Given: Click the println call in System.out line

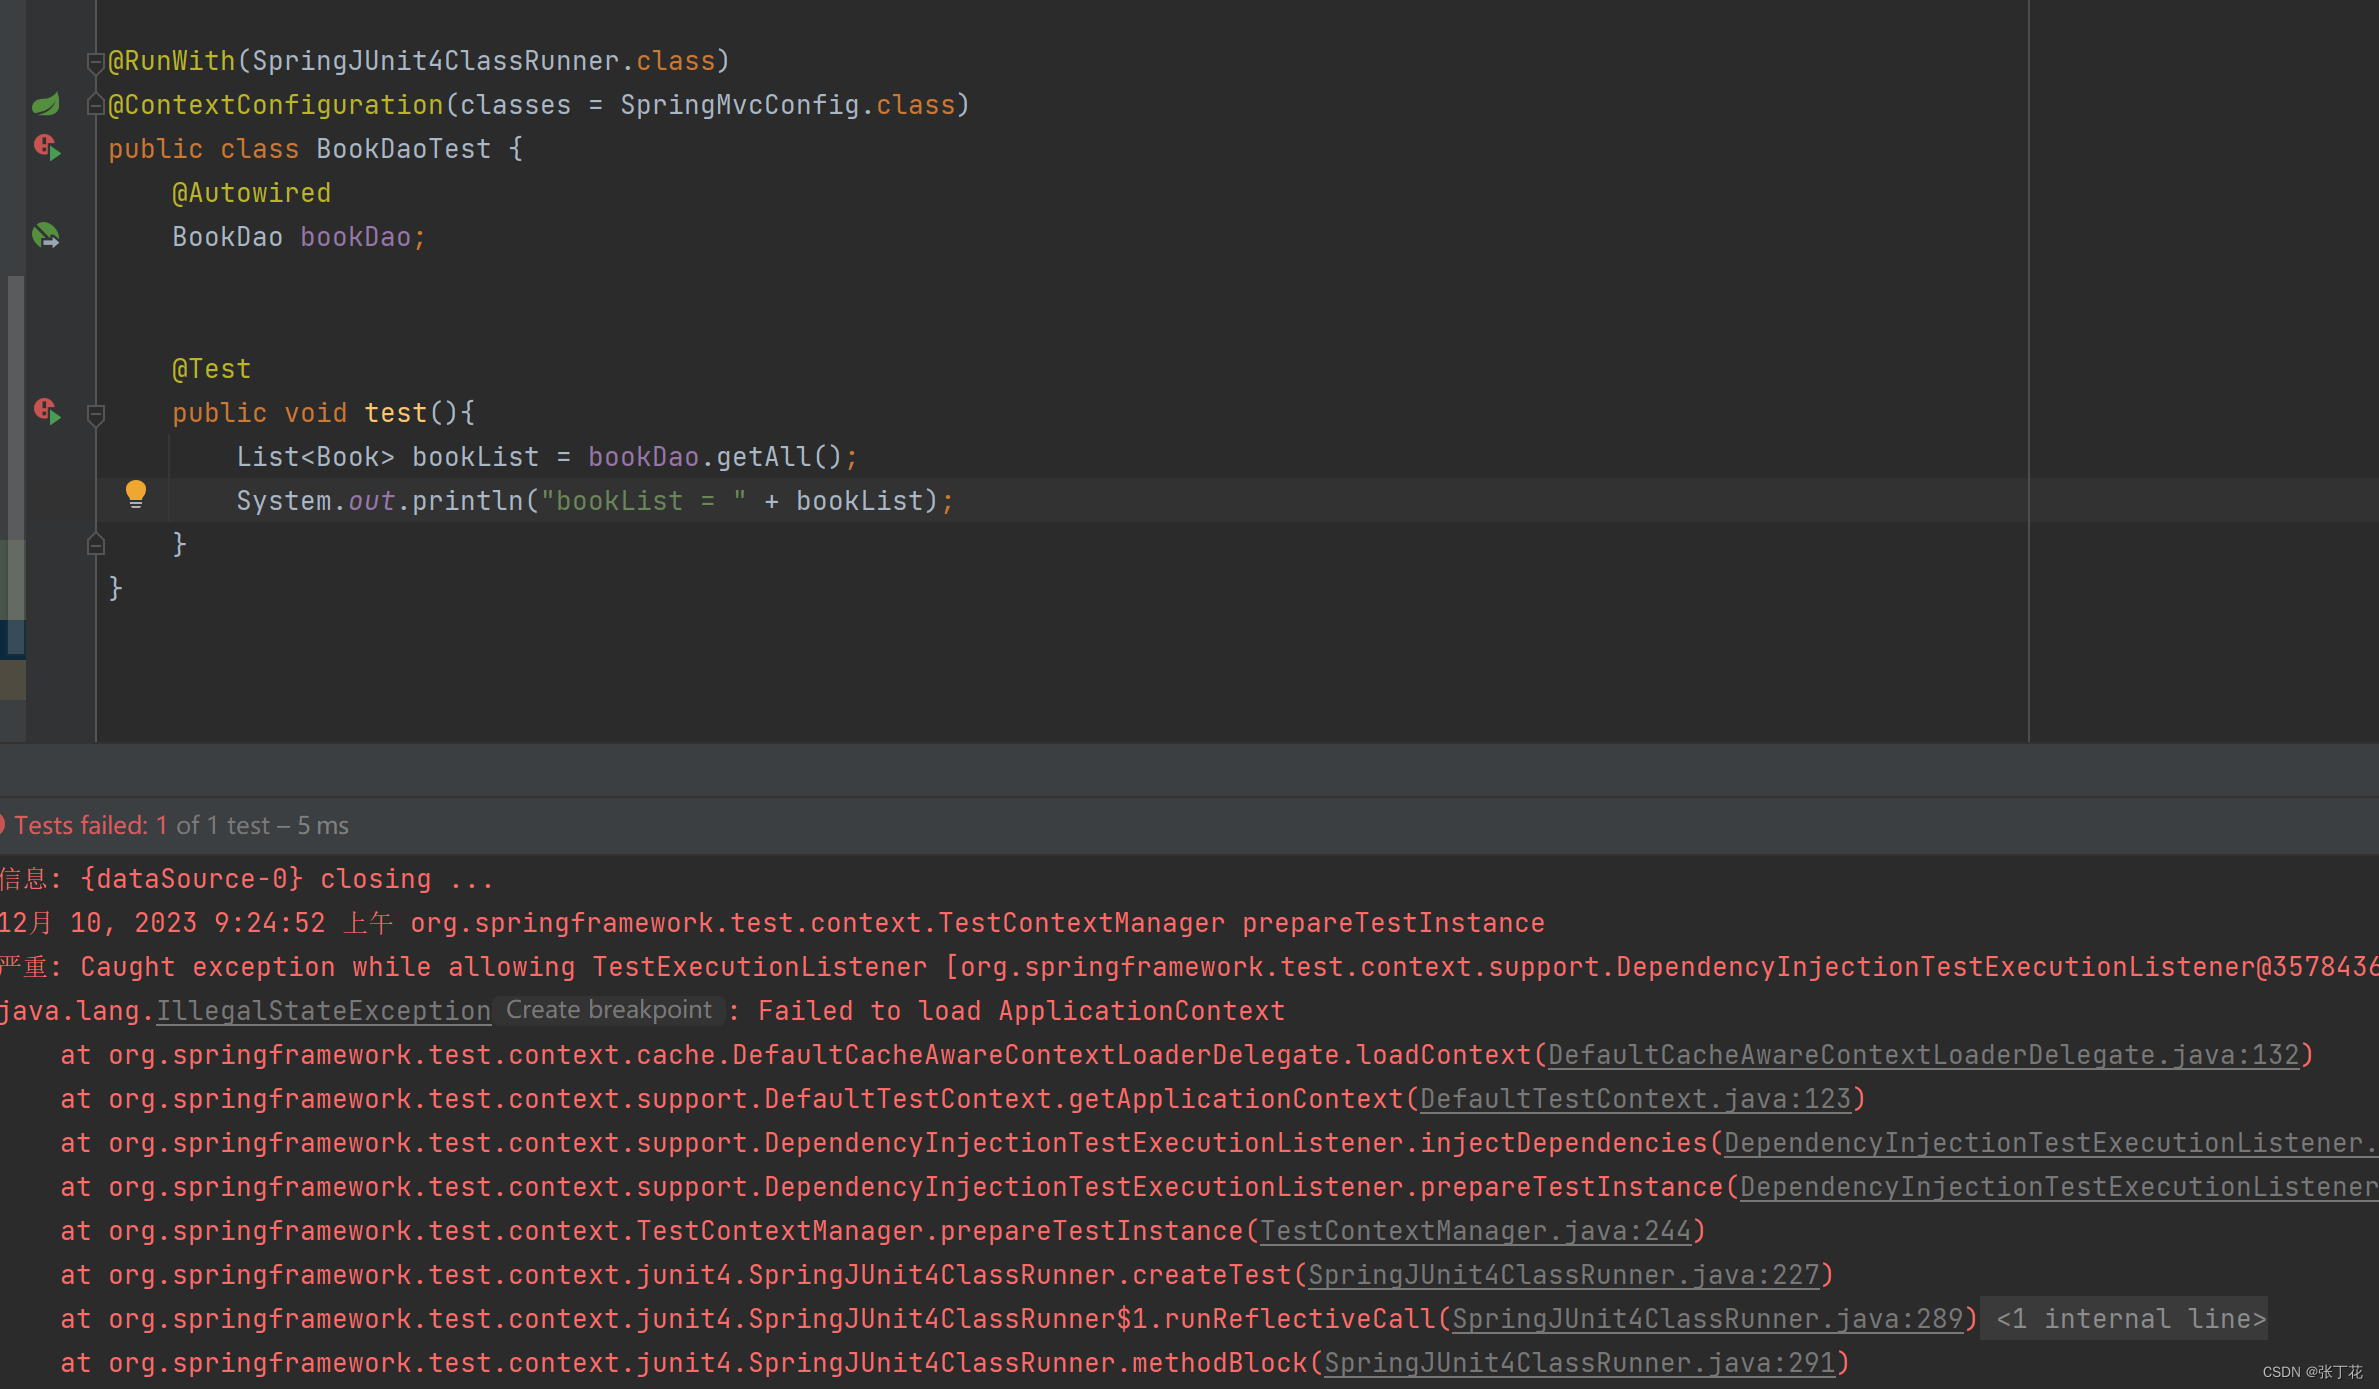Looking at the screenshot, I should point(467,501).
